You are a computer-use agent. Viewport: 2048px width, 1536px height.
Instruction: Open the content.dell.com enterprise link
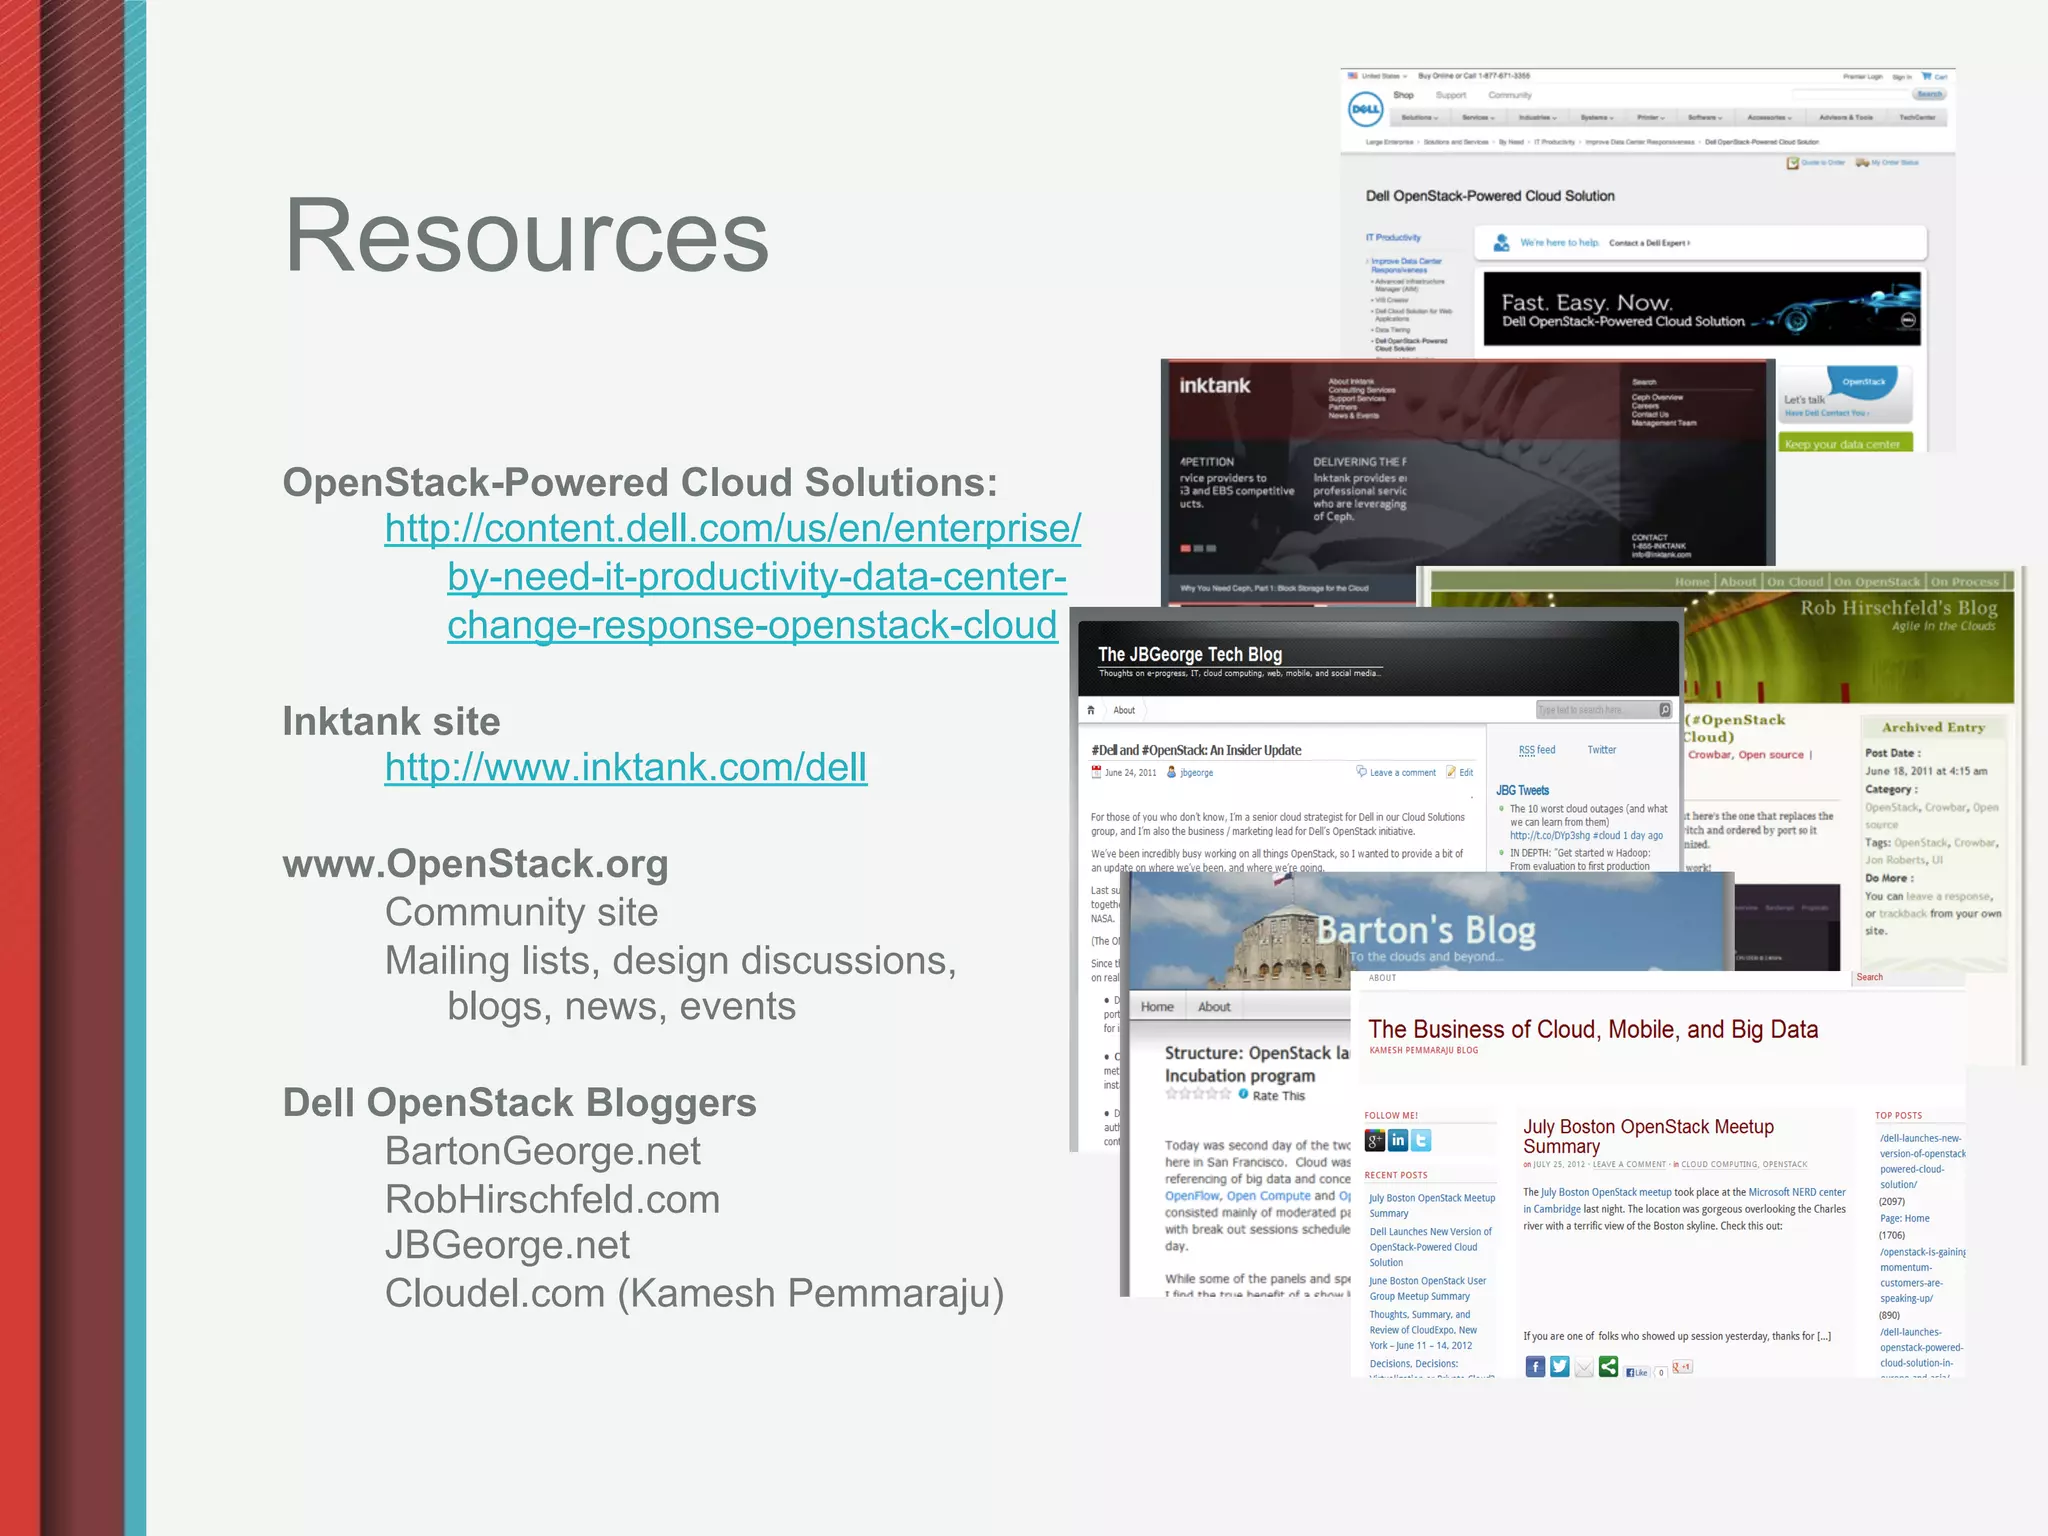tap(733, 577)
